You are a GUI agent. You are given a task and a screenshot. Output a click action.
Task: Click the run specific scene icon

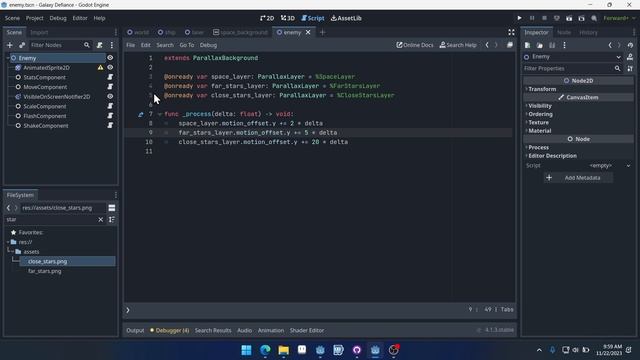(x=582, y=18)
